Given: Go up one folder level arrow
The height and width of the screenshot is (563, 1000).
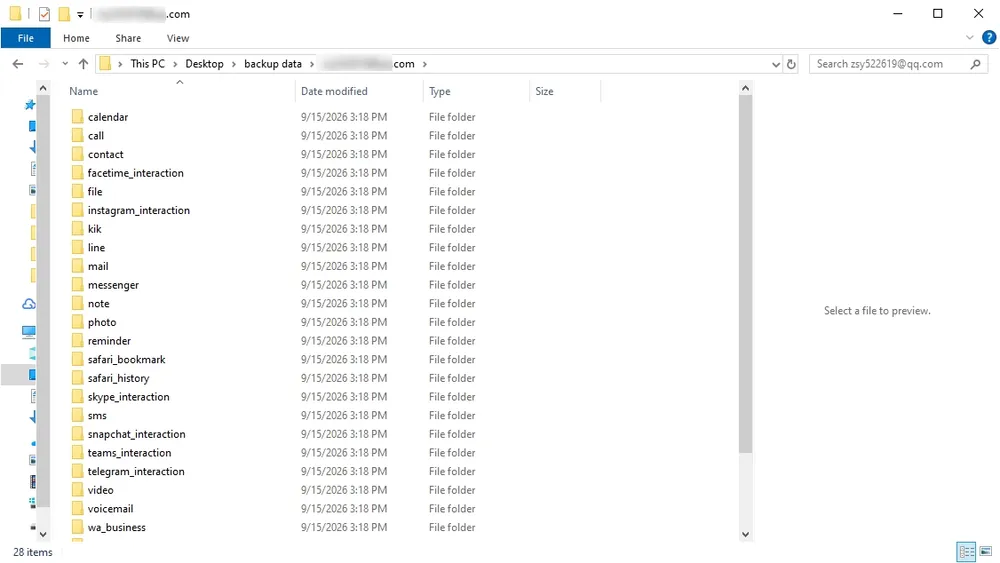Looking at the screenshot, I should pos(83,64).
